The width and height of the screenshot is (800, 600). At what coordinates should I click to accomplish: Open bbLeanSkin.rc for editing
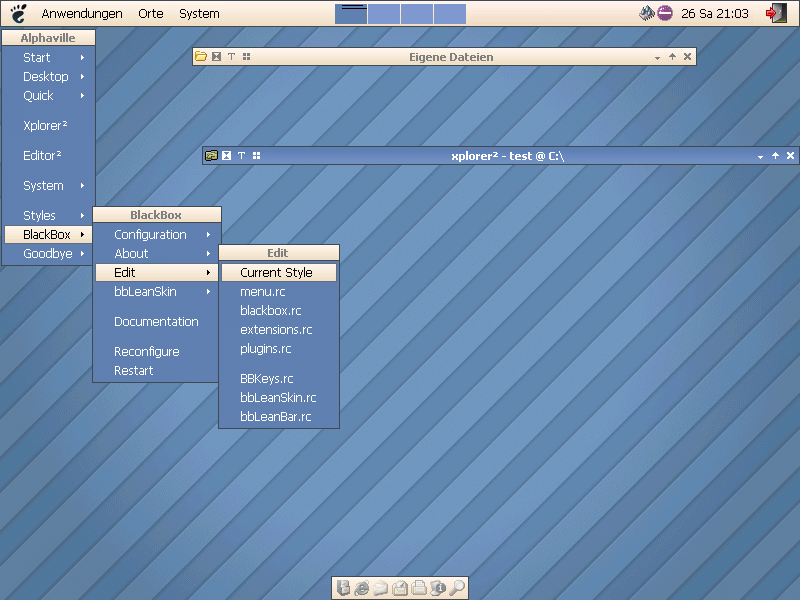pyautogui.click(x=279, y=397)
